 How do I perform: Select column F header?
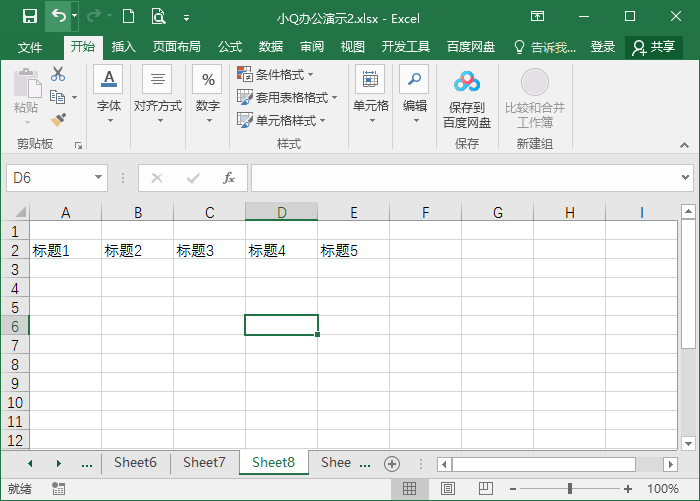coord(425,212)
